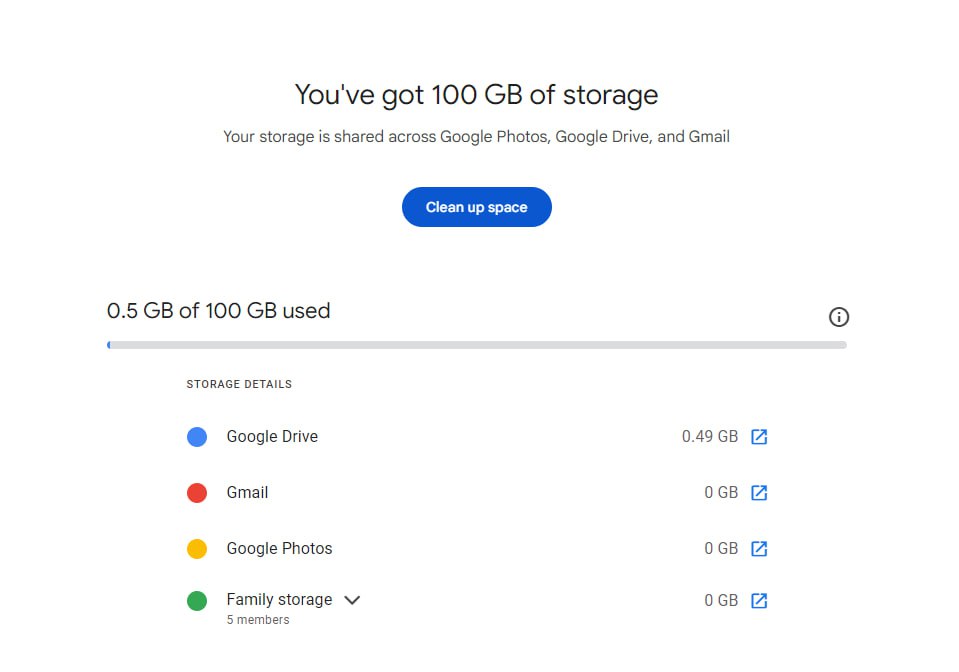Expand the Family storage chevron
Image resolution: width=959 pixels, height=672 pixels.
[352, 600]
